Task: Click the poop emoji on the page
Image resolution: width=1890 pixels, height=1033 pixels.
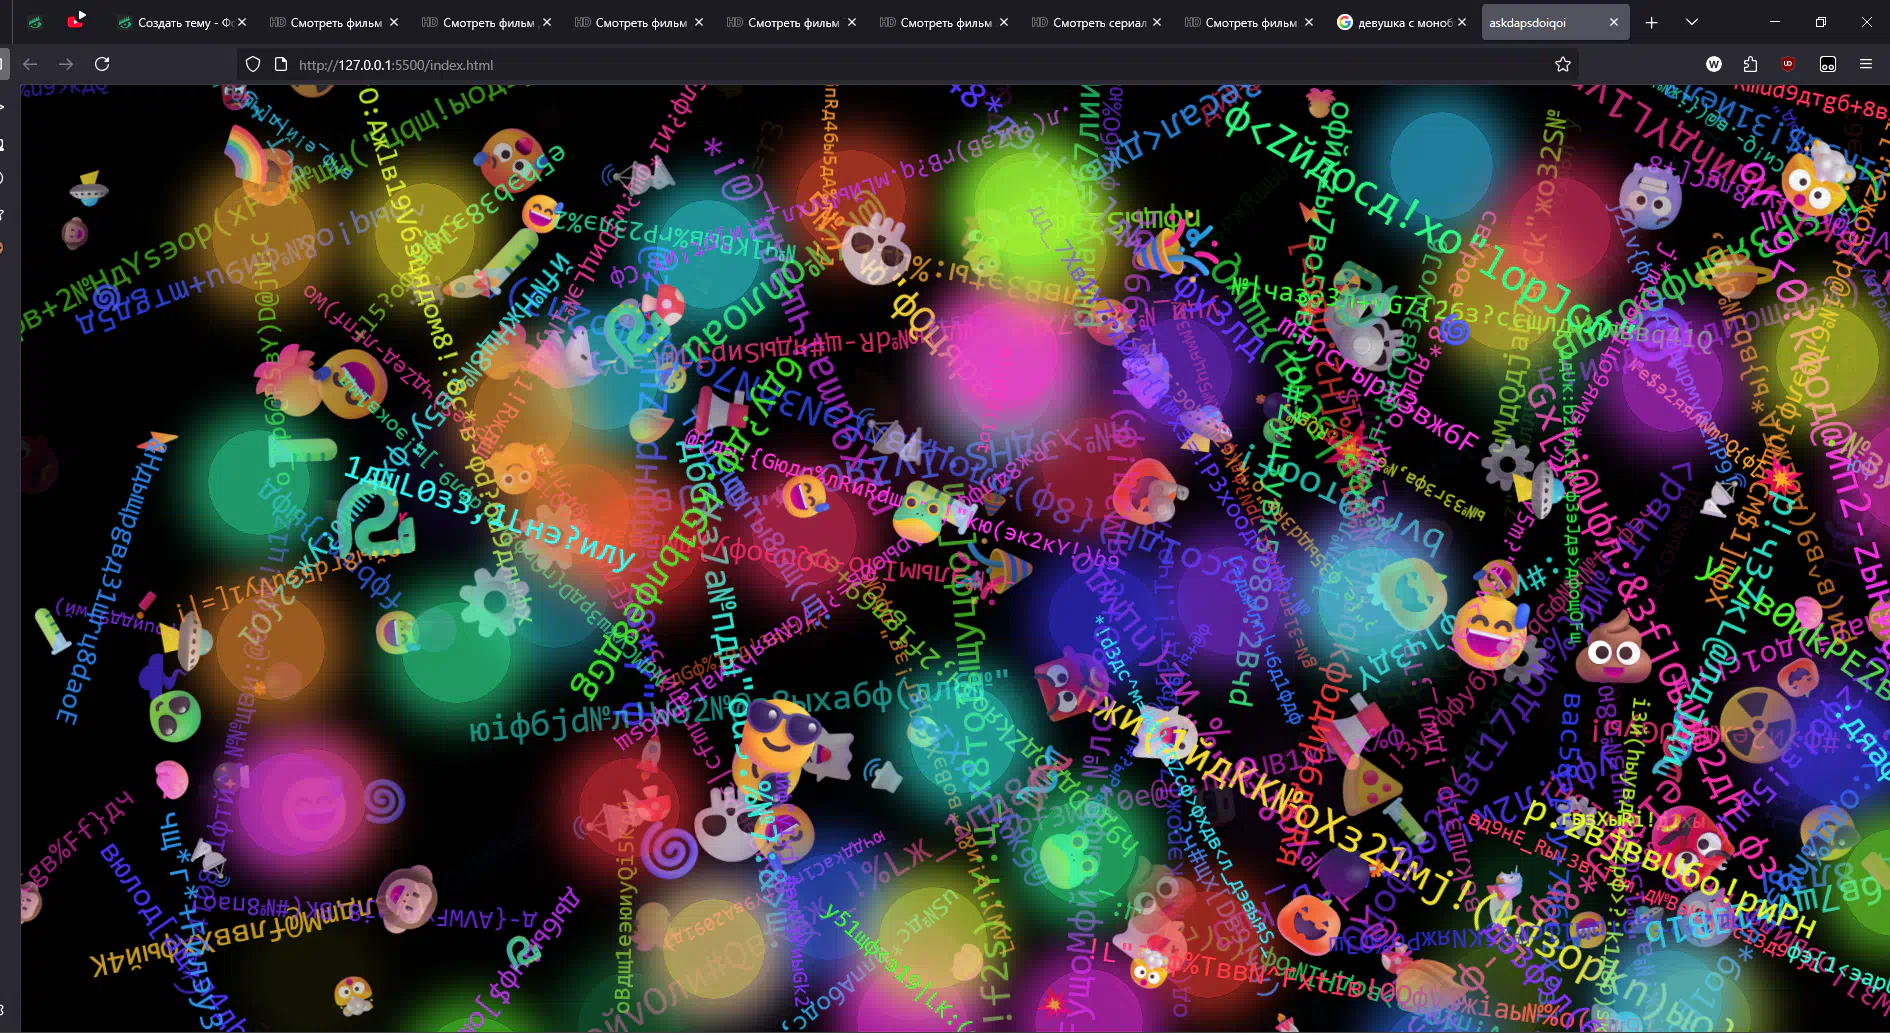Action: pyautogui.click(x=1613, y=649)
